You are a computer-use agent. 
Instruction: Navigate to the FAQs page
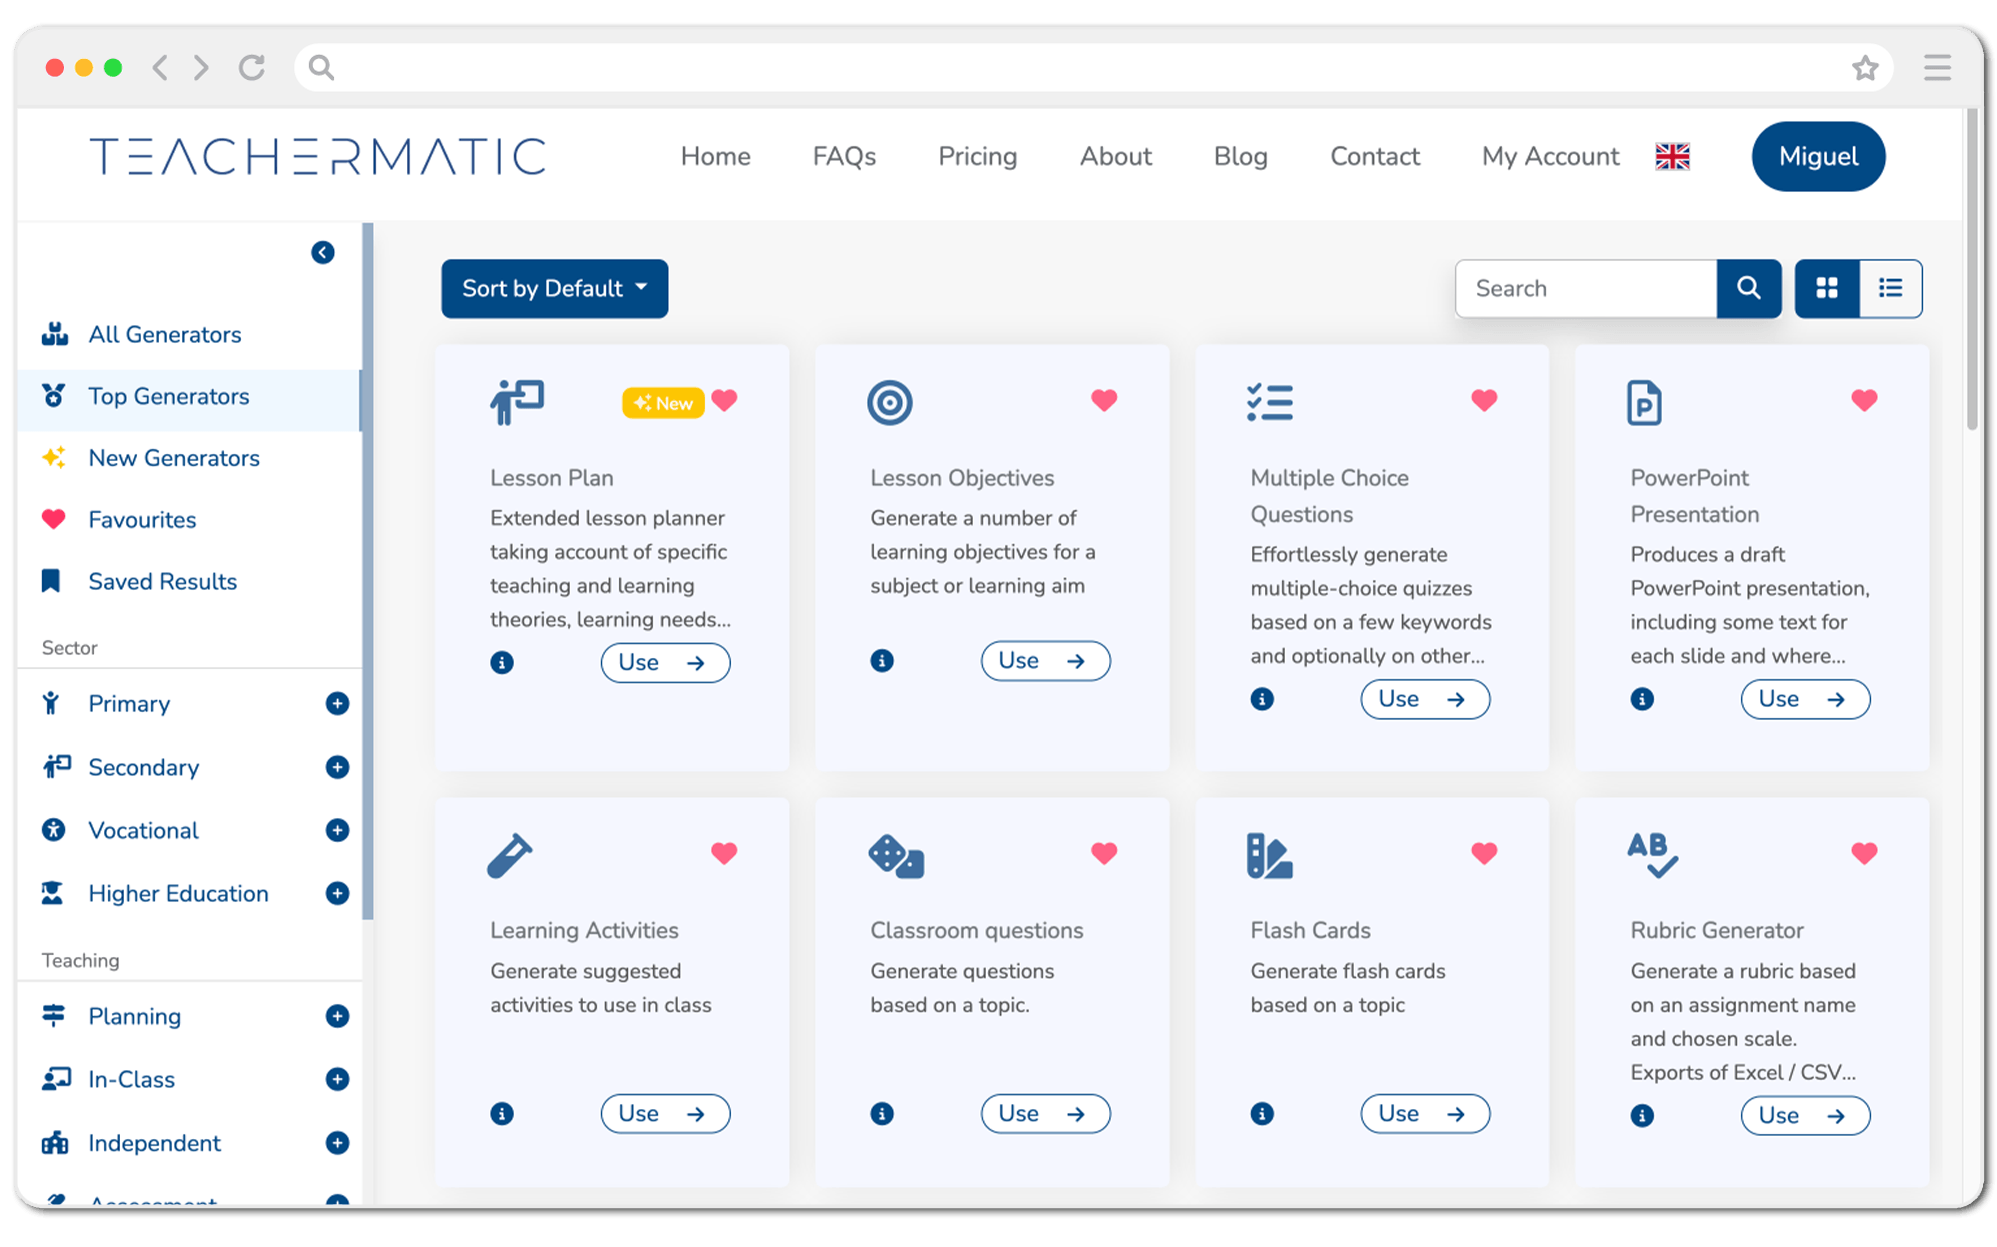(x=843, y=156)
